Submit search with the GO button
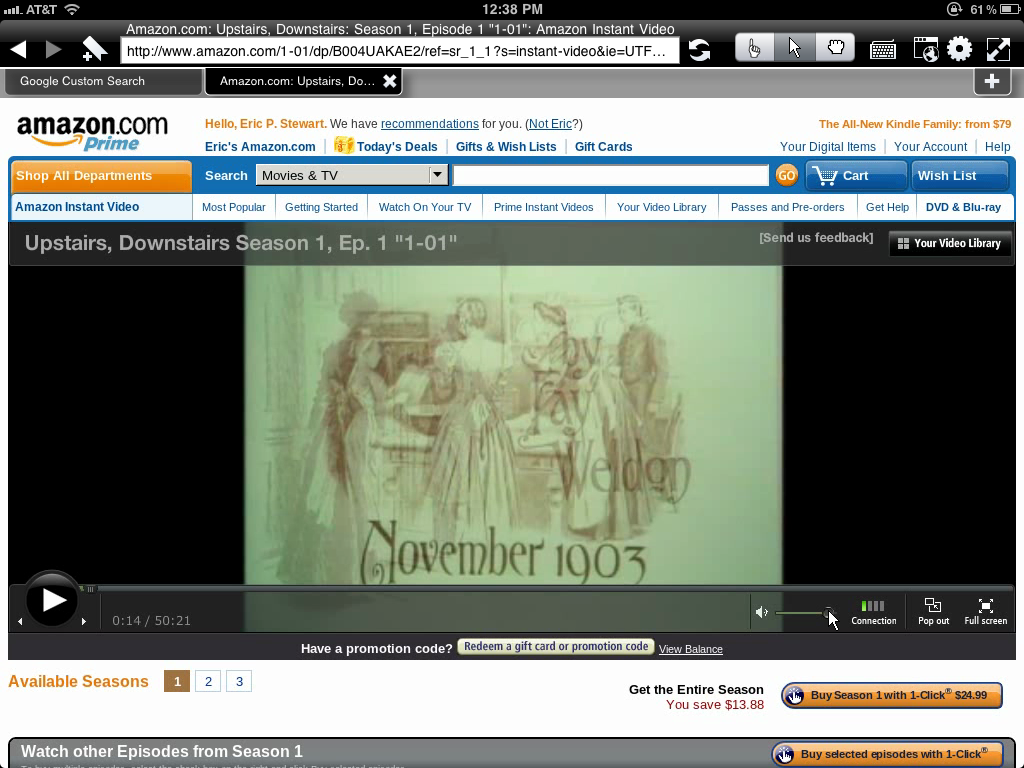 [x=786, y=175]
